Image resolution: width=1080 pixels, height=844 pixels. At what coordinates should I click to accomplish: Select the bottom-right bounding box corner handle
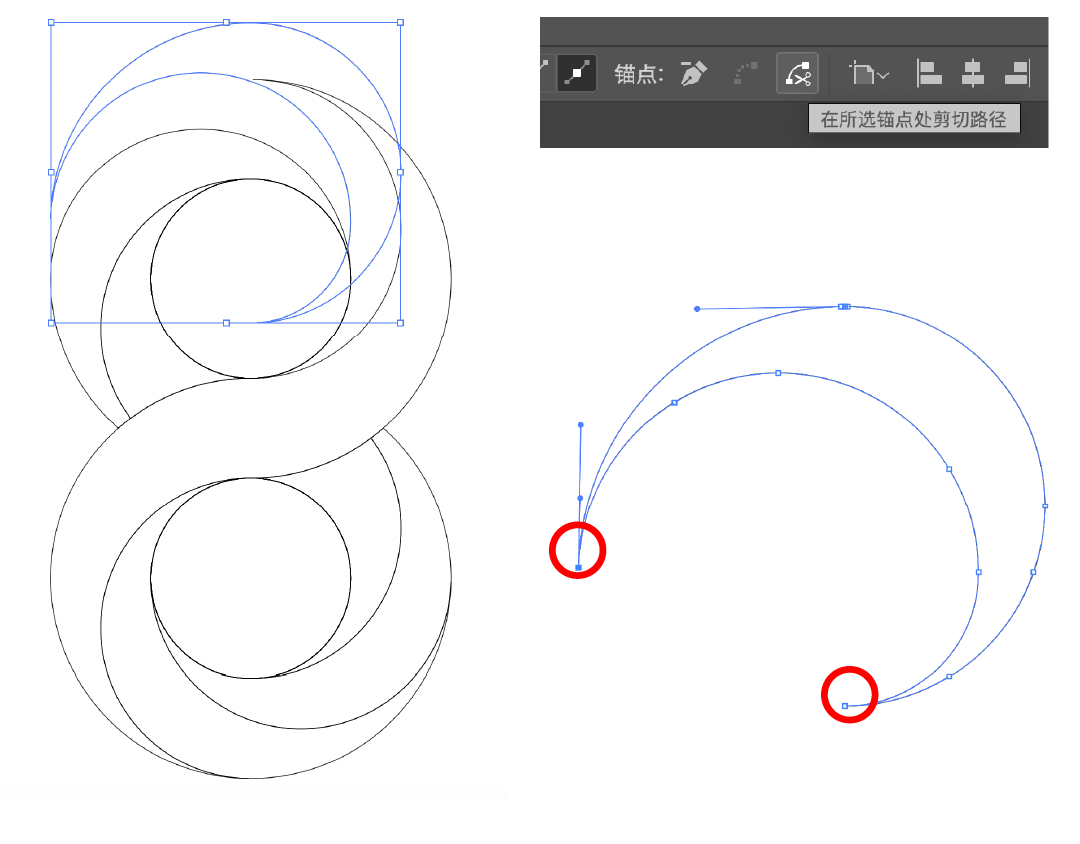tap(400, 323)
